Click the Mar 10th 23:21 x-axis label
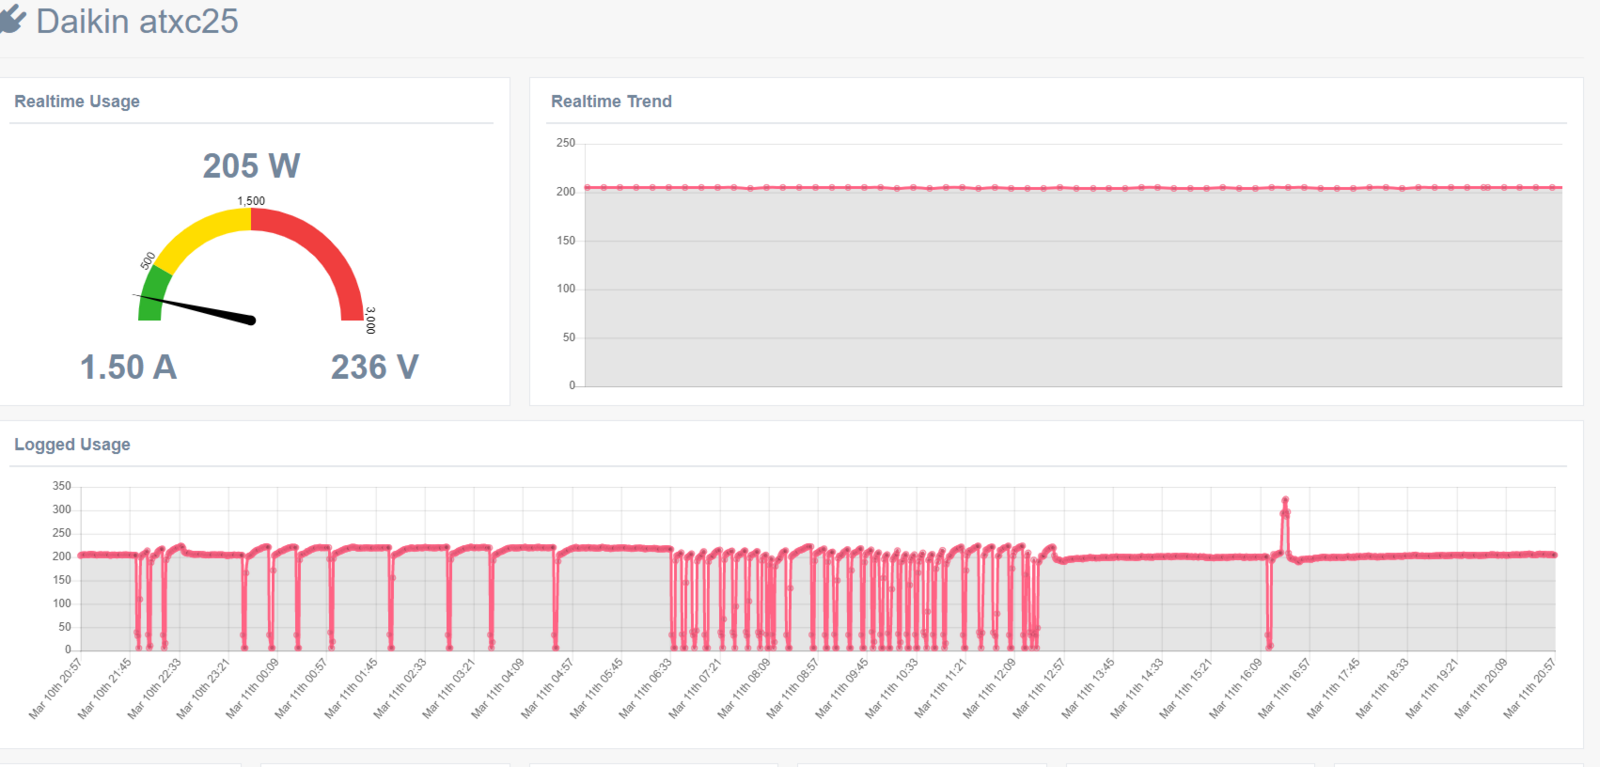Image resolution: width=1600 pixels, height=767 pixels. tap(203, 688)
